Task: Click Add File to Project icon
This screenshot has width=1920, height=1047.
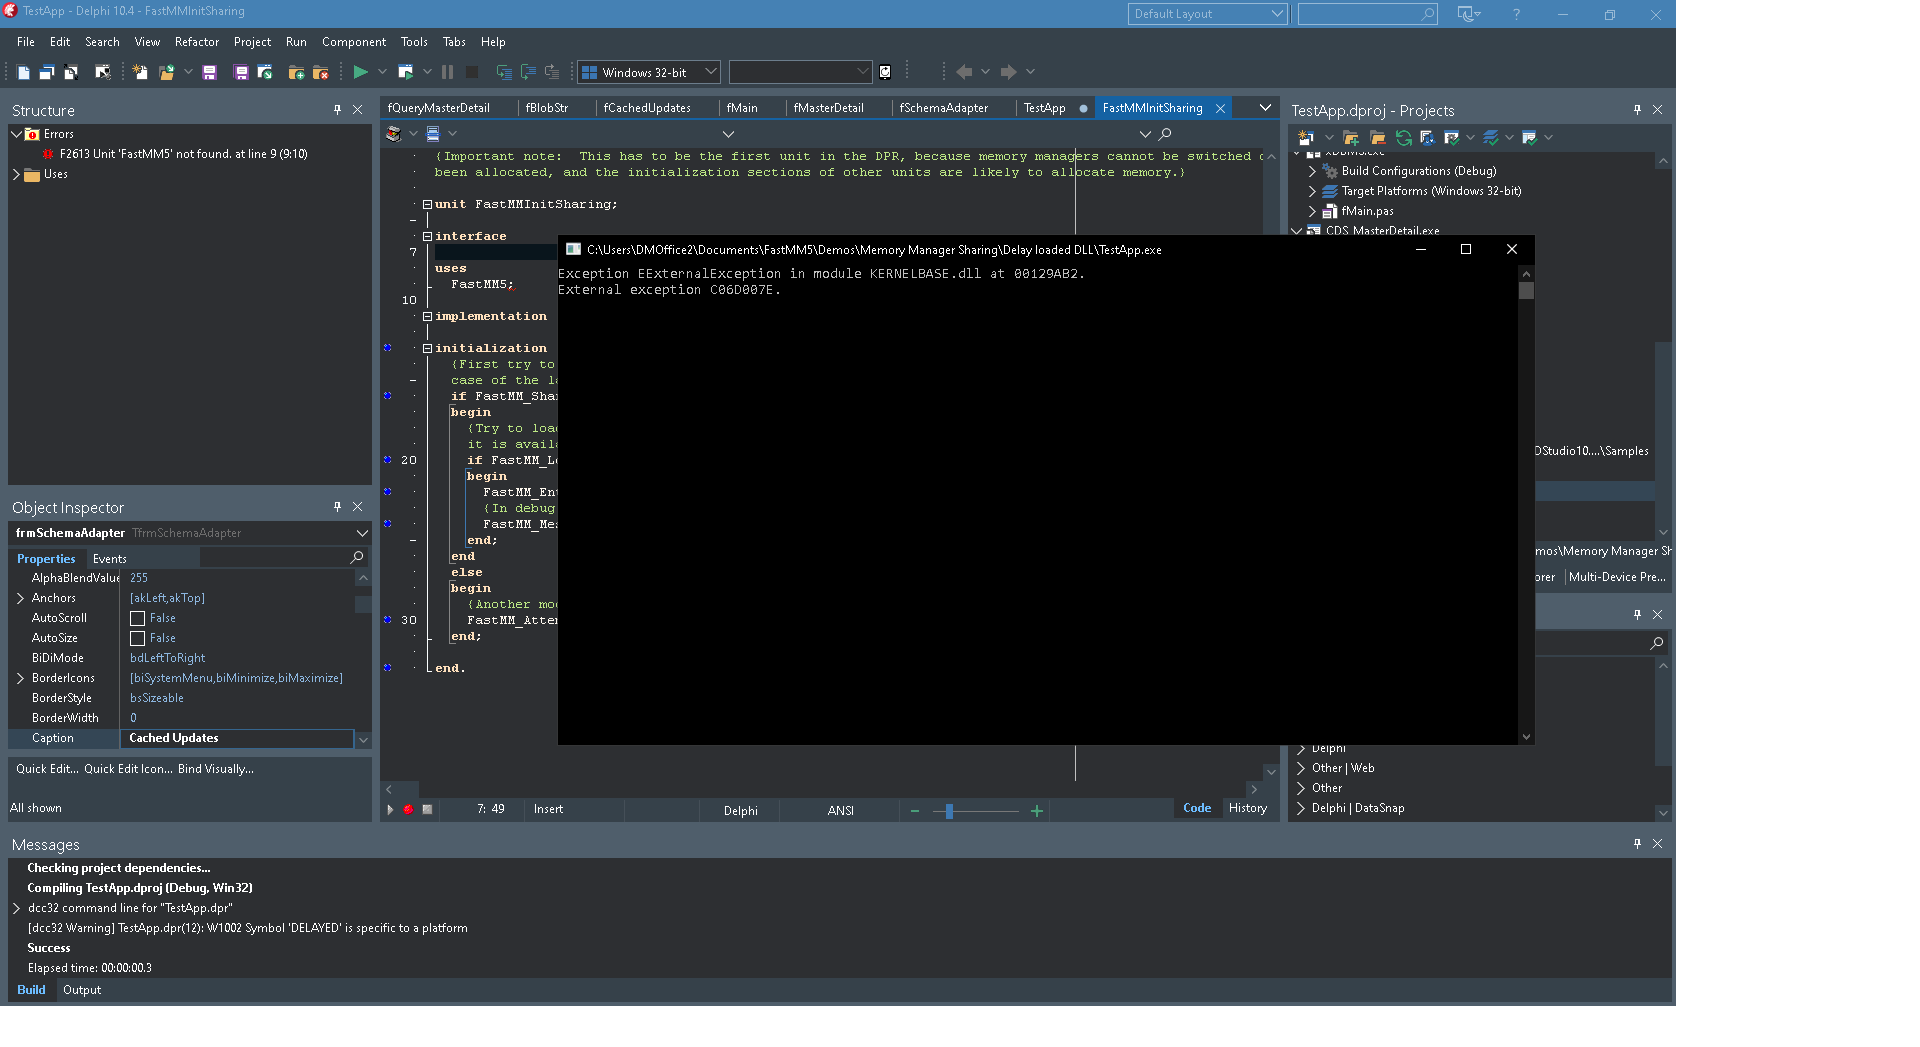Action: (x=296, y=72)
